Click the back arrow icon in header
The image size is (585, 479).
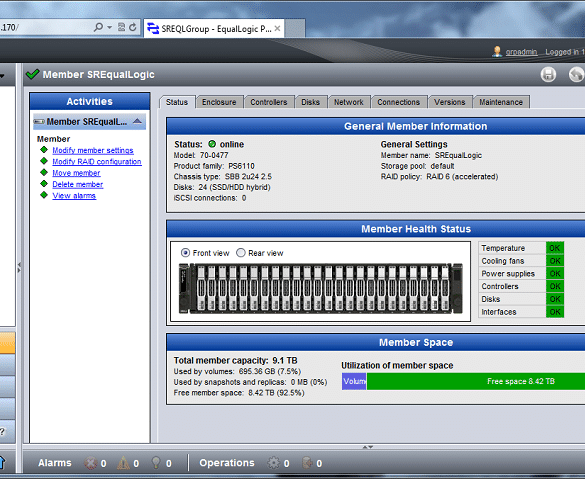click(576, 75)
